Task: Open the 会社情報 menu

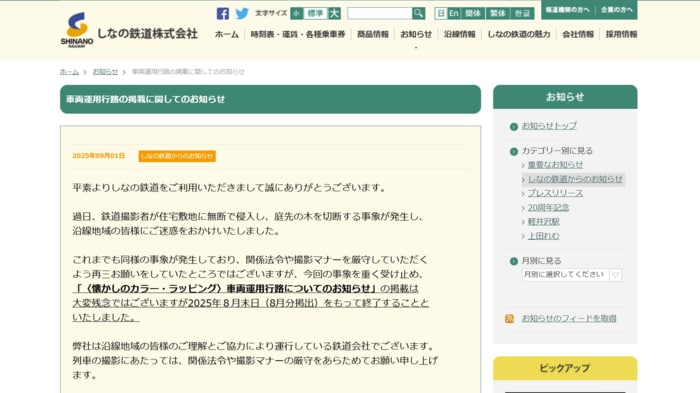Action: (578, 34)
